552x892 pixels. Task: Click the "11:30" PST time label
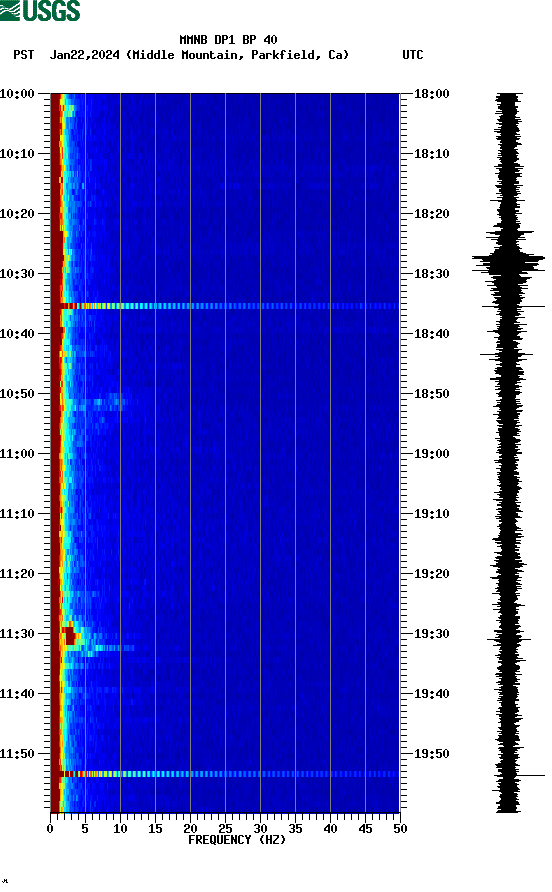point(17,634)
